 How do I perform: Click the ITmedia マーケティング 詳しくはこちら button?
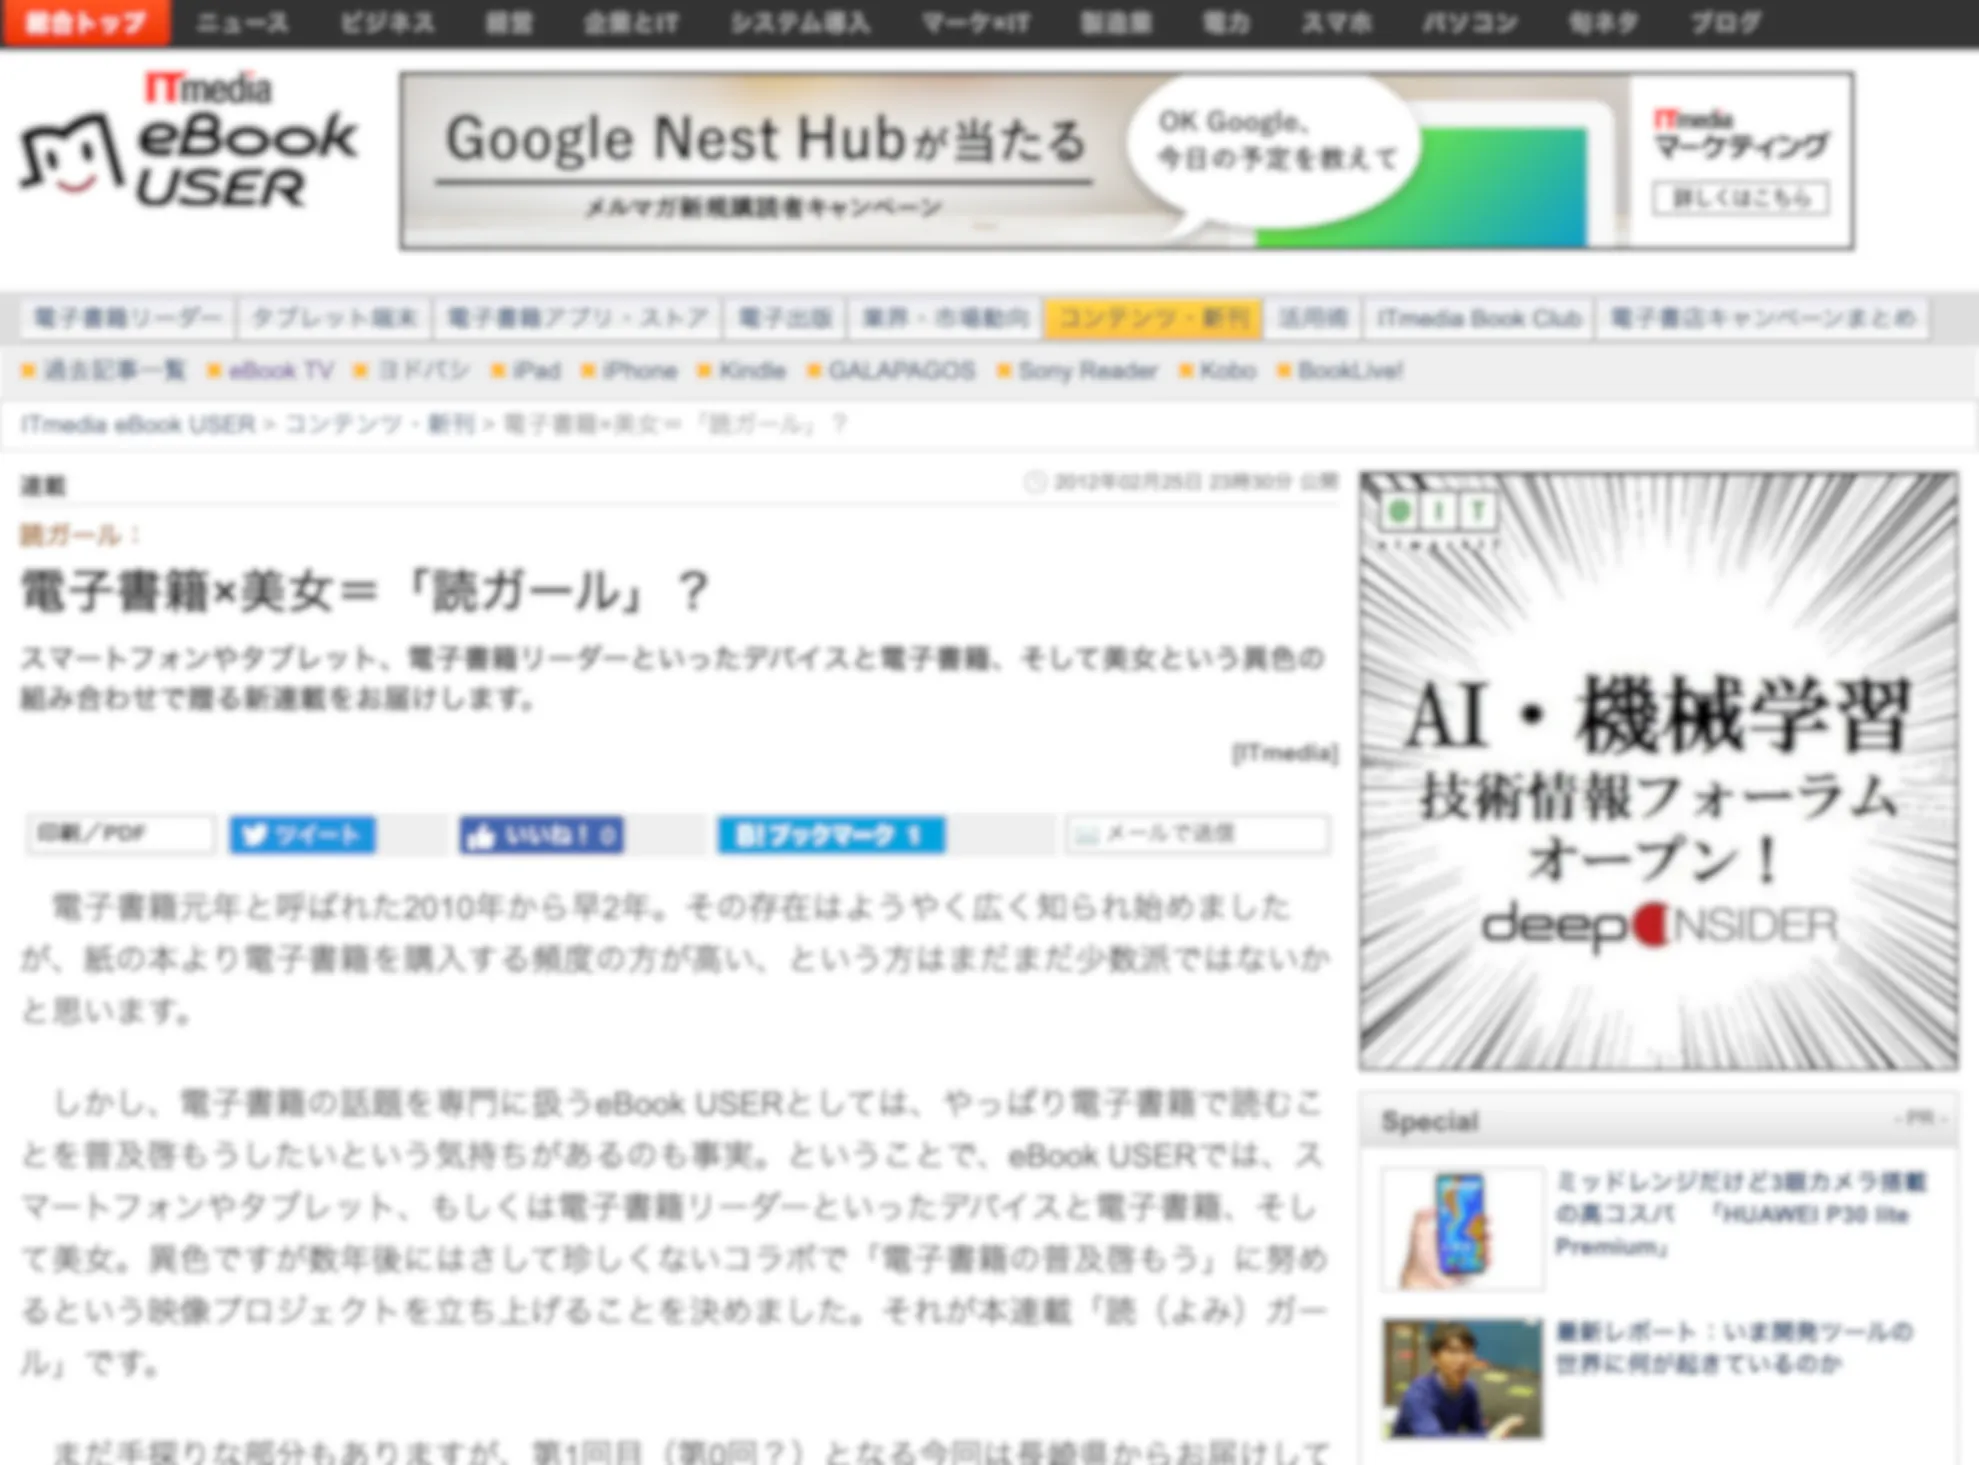pos(1740,198)
